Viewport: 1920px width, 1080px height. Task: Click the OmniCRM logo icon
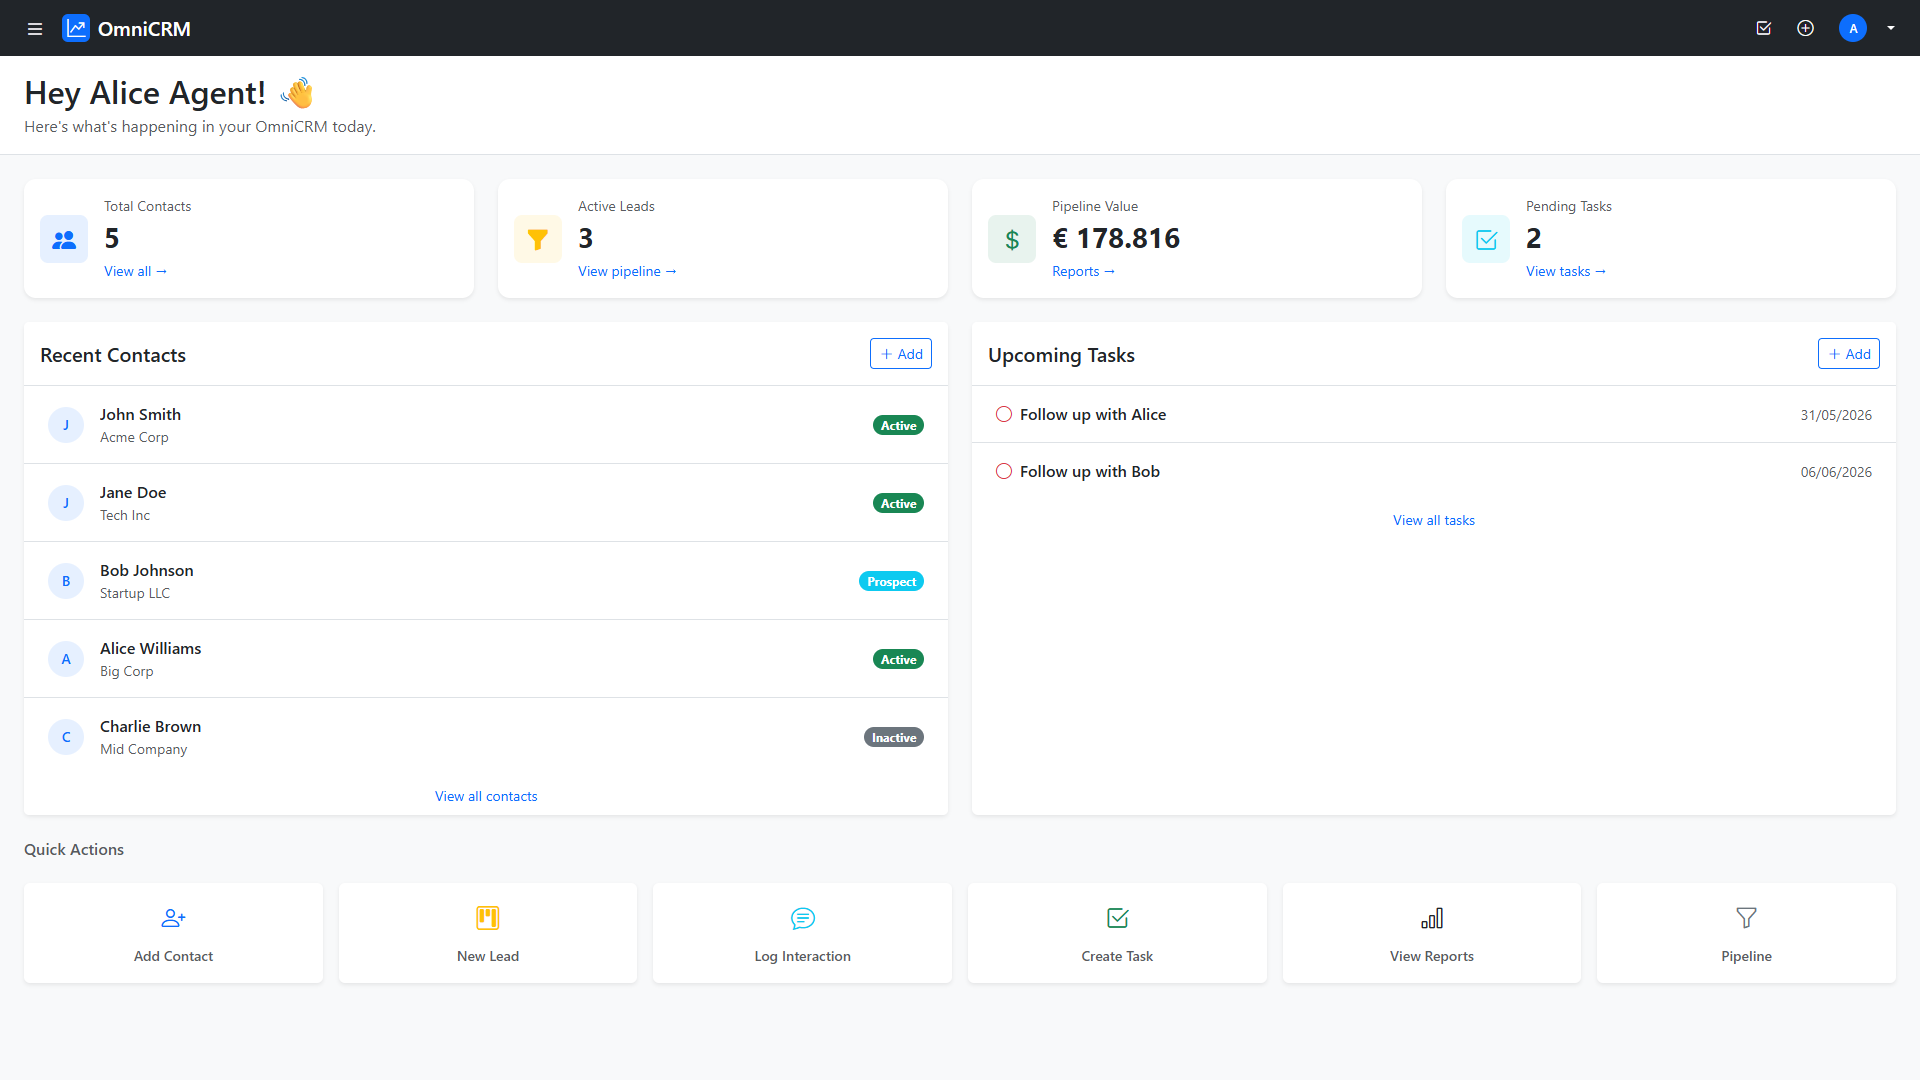76,28
